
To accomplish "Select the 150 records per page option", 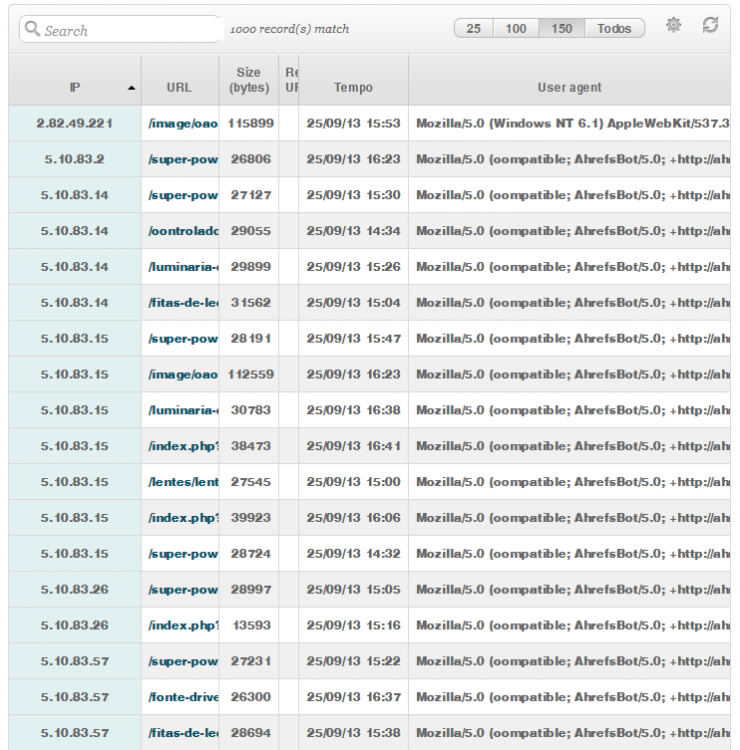I will pos(560,30).
